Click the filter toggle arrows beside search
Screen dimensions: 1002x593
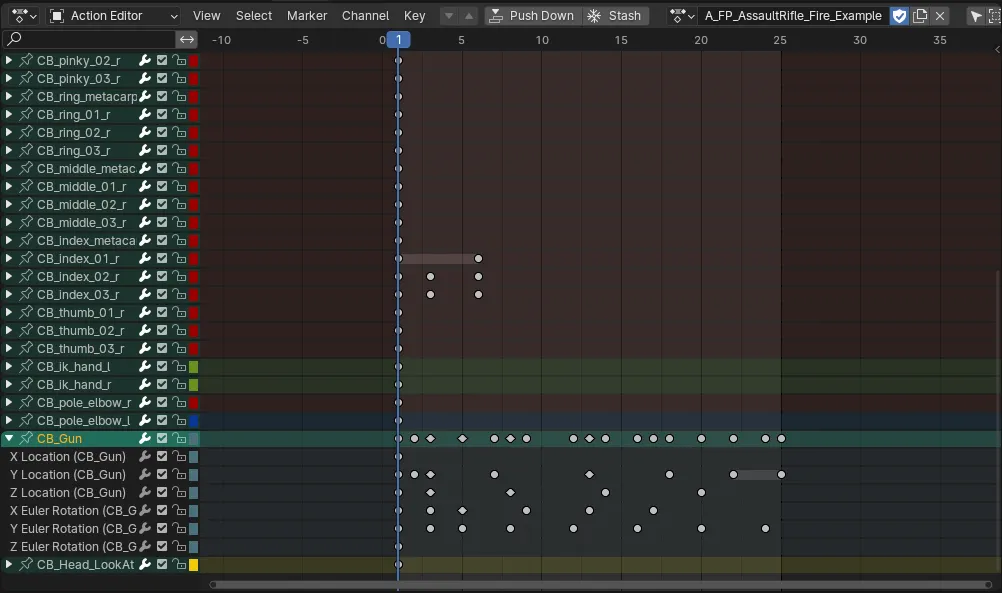(187, 40)
